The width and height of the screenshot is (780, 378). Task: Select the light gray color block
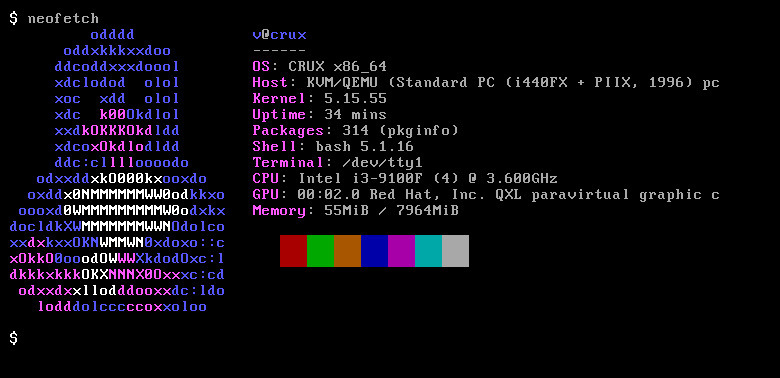click(455, 251)
